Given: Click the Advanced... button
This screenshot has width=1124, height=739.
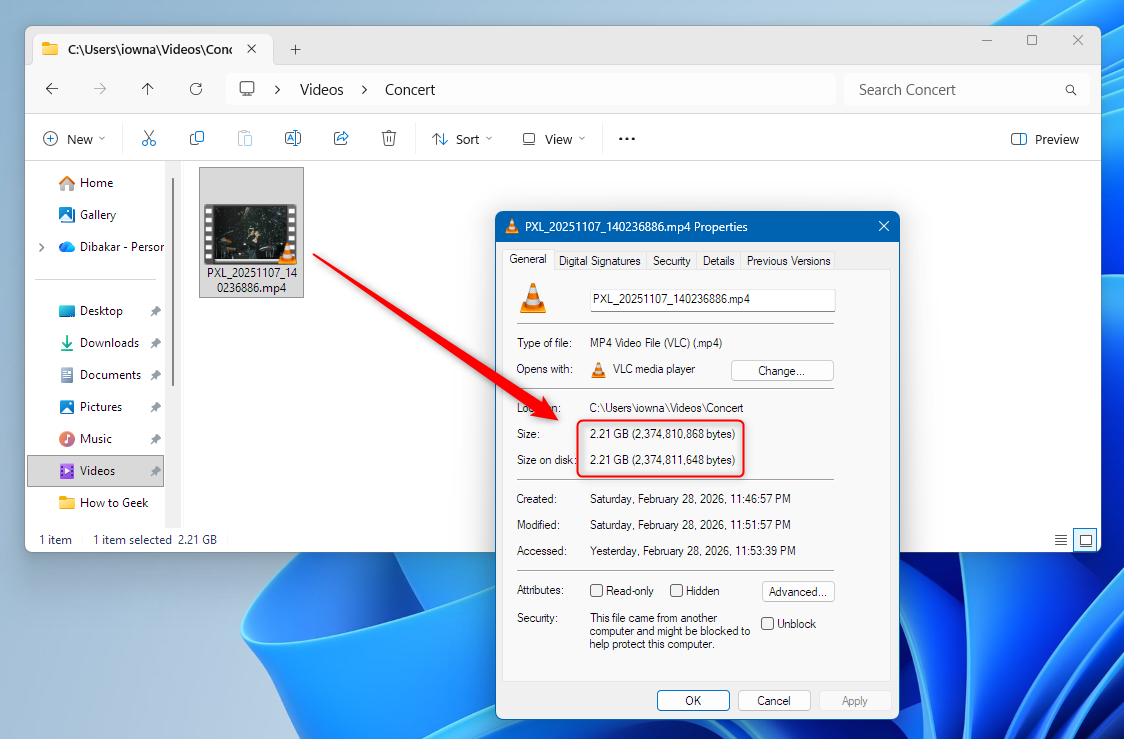Looking at the screenshot, I should (x=798, y=591).
